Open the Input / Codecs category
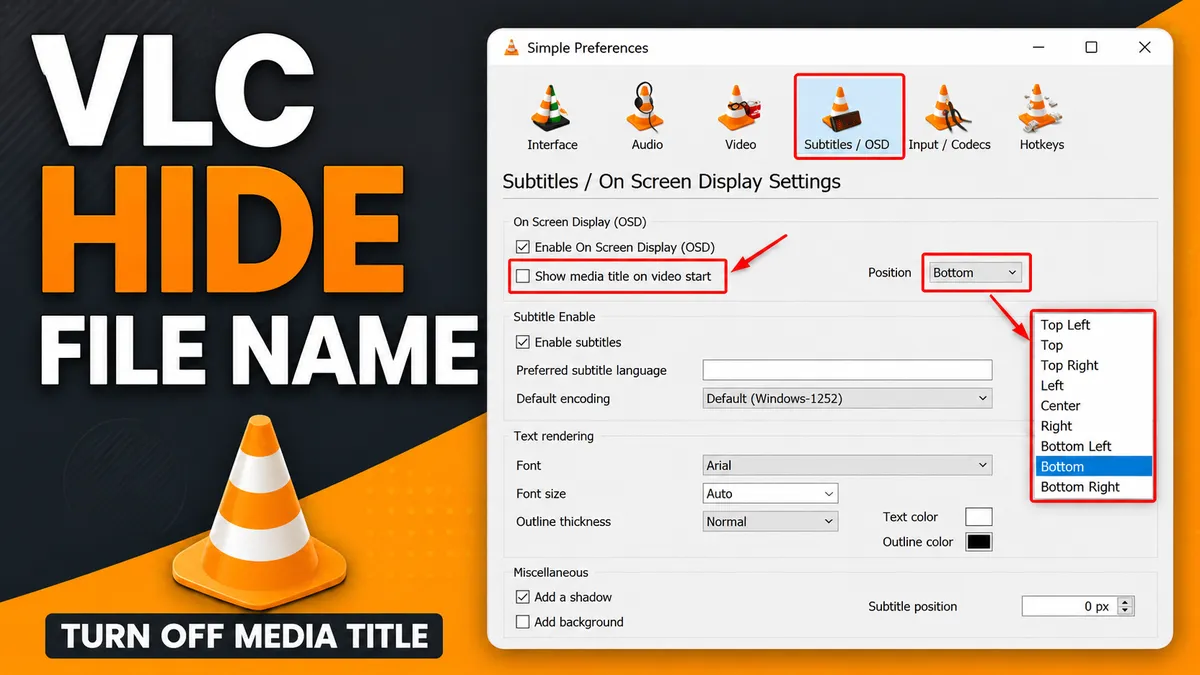This screenshot has height=675, width=1200. pos(949,116)
